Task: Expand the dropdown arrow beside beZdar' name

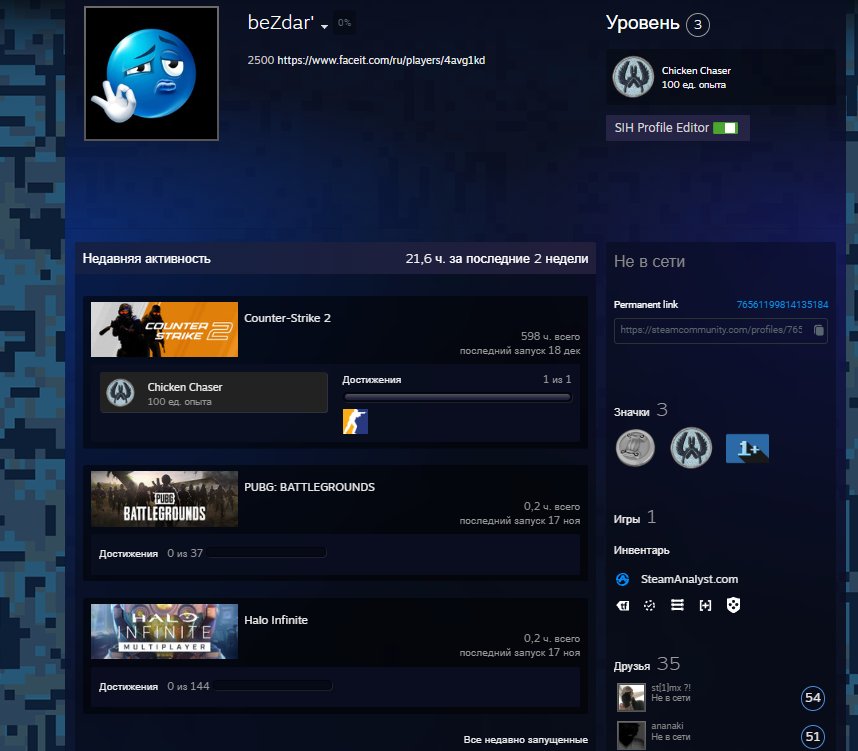Action: coord(324,26)
